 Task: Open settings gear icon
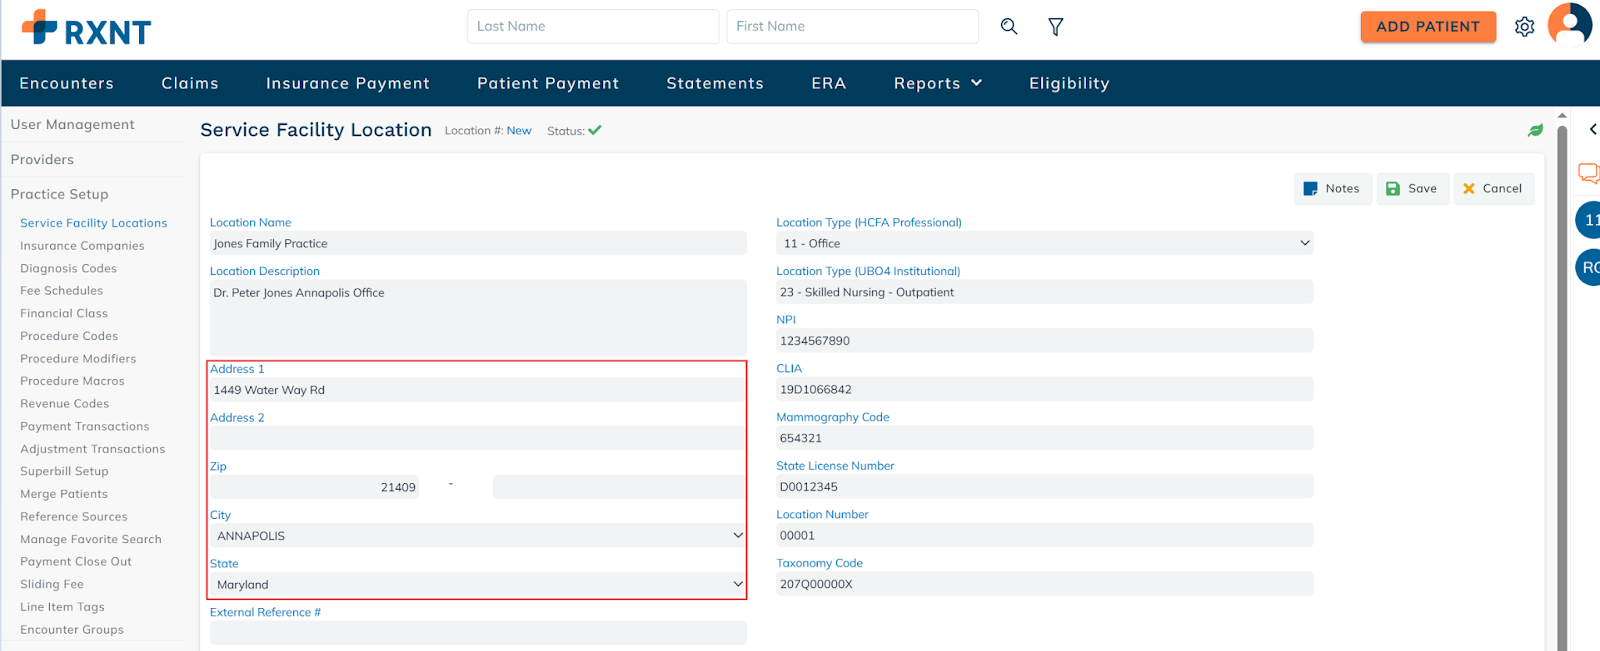pyautogui.click(x=1524, y=27)
